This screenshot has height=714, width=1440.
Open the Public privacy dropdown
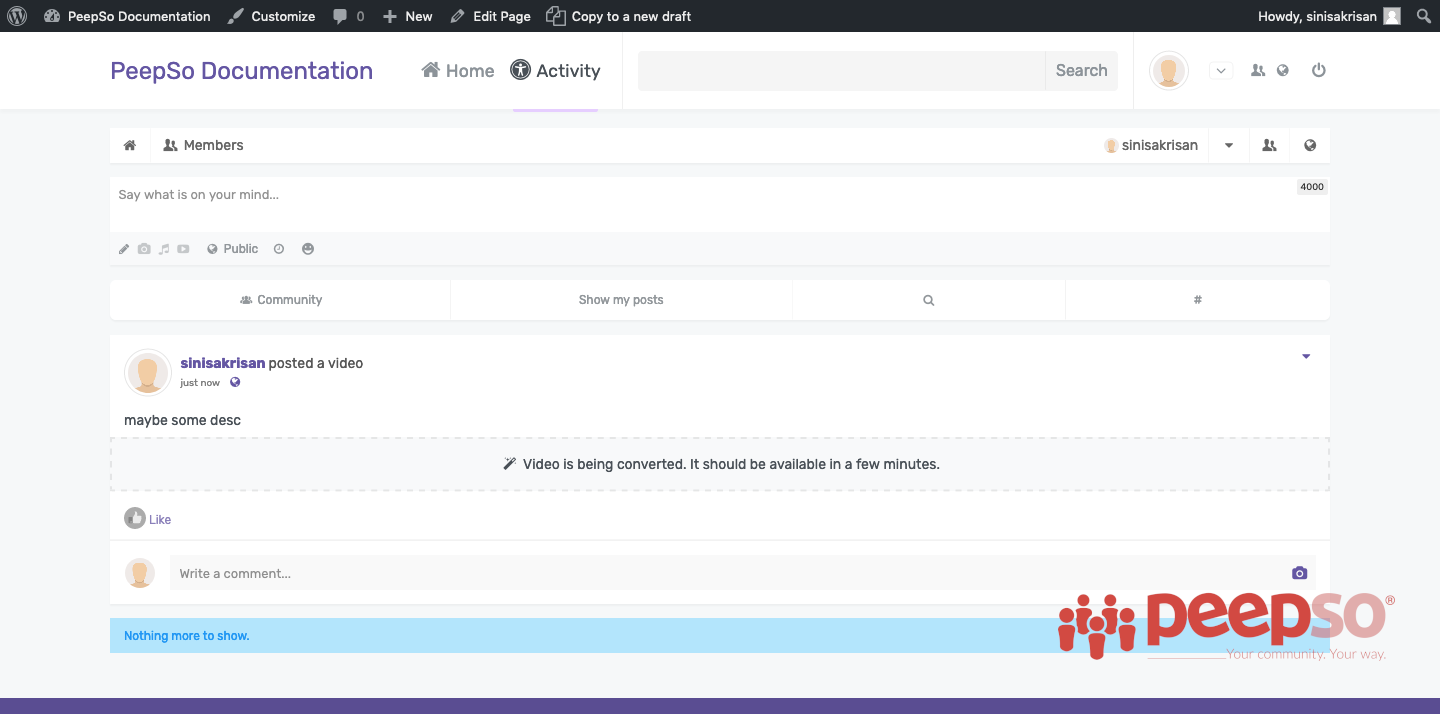coord(232,249)
